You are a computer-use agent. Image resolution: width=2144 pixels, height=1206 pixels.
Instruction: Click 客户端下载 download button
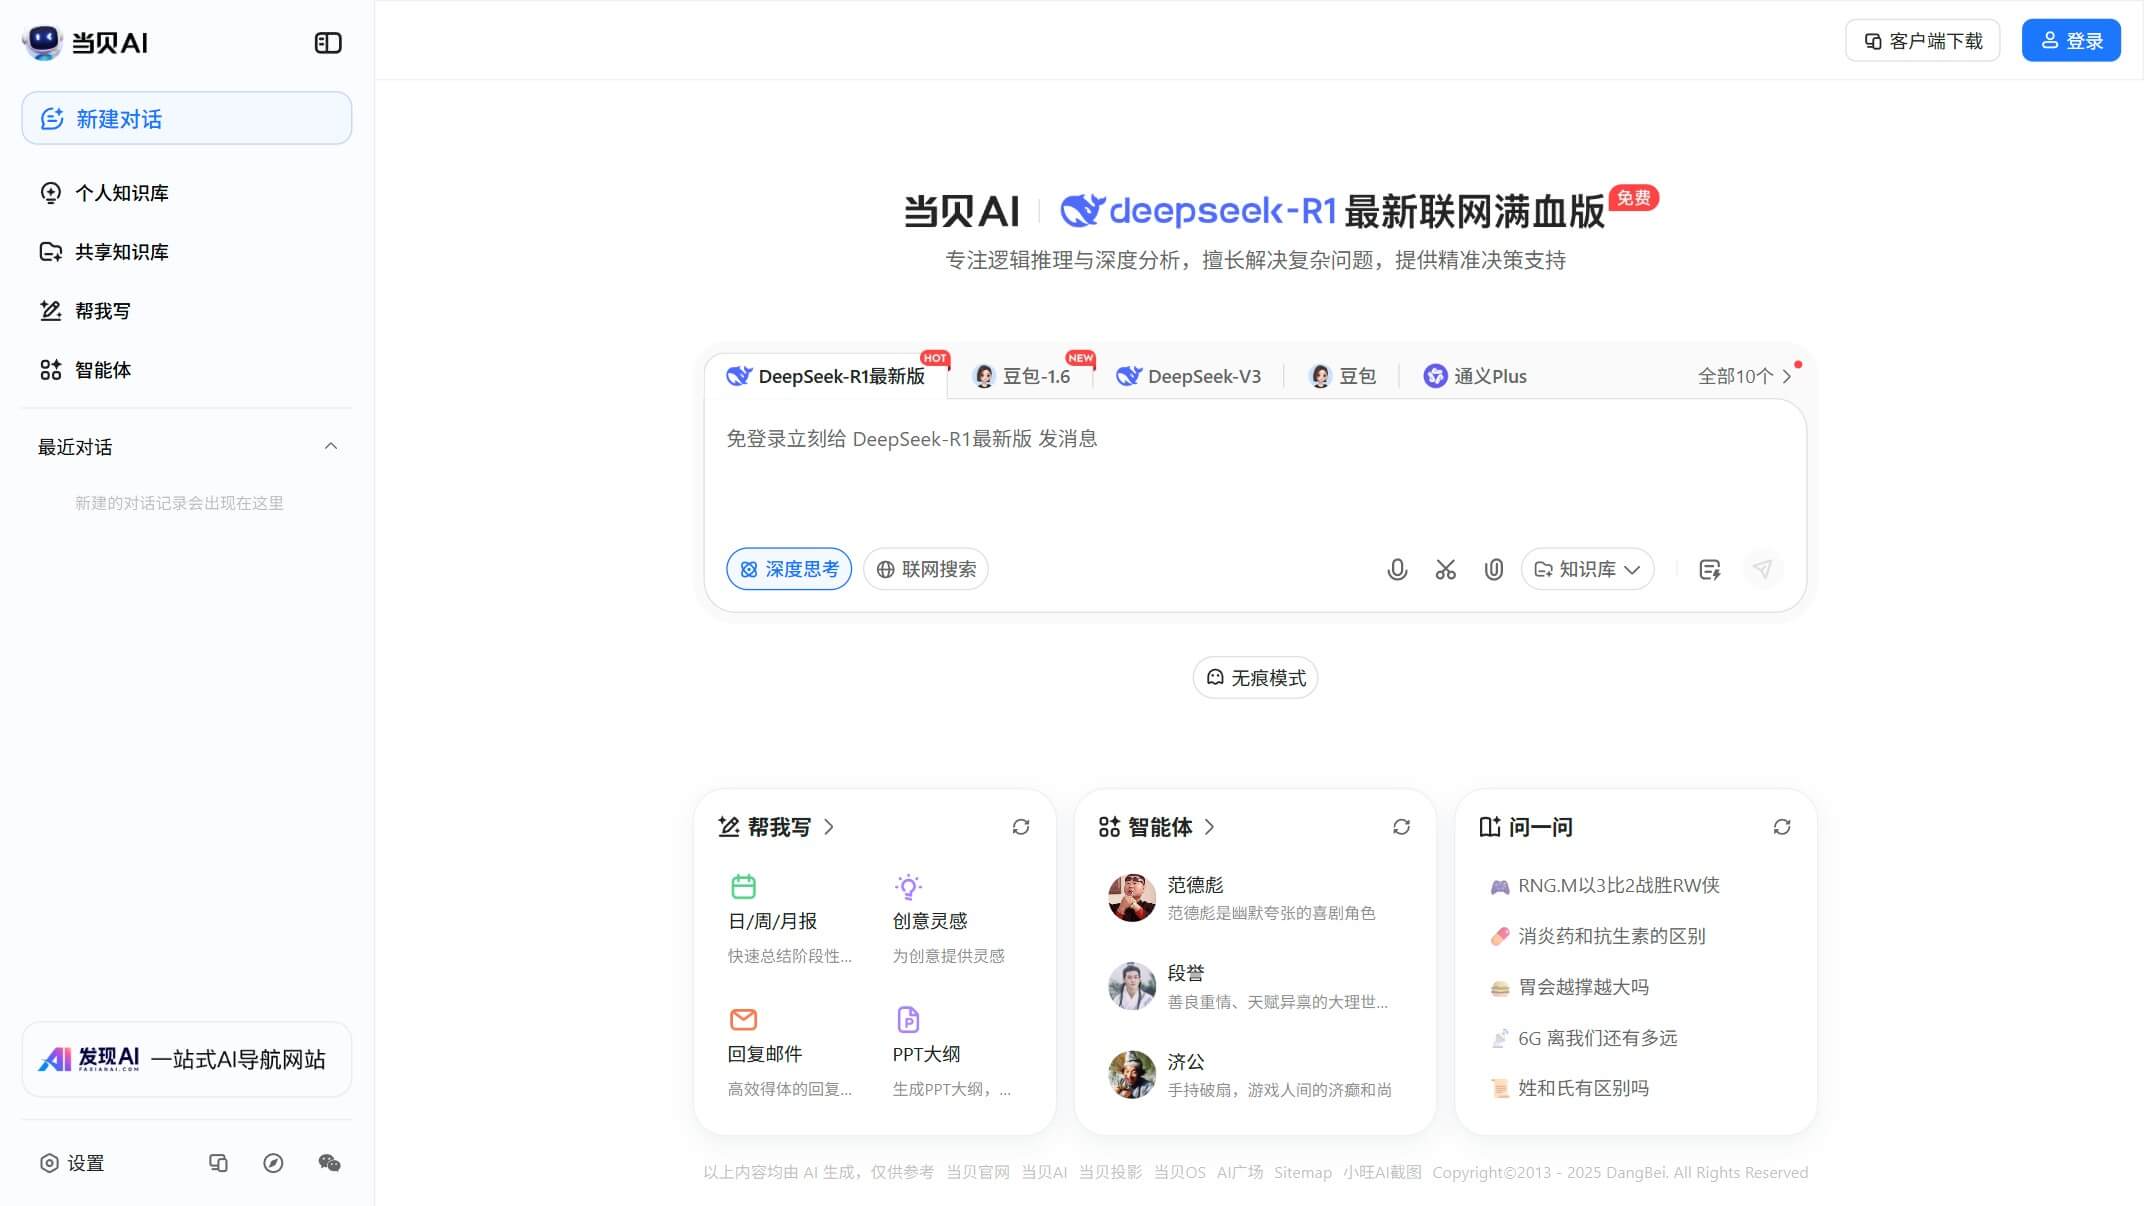[1922, 39]
